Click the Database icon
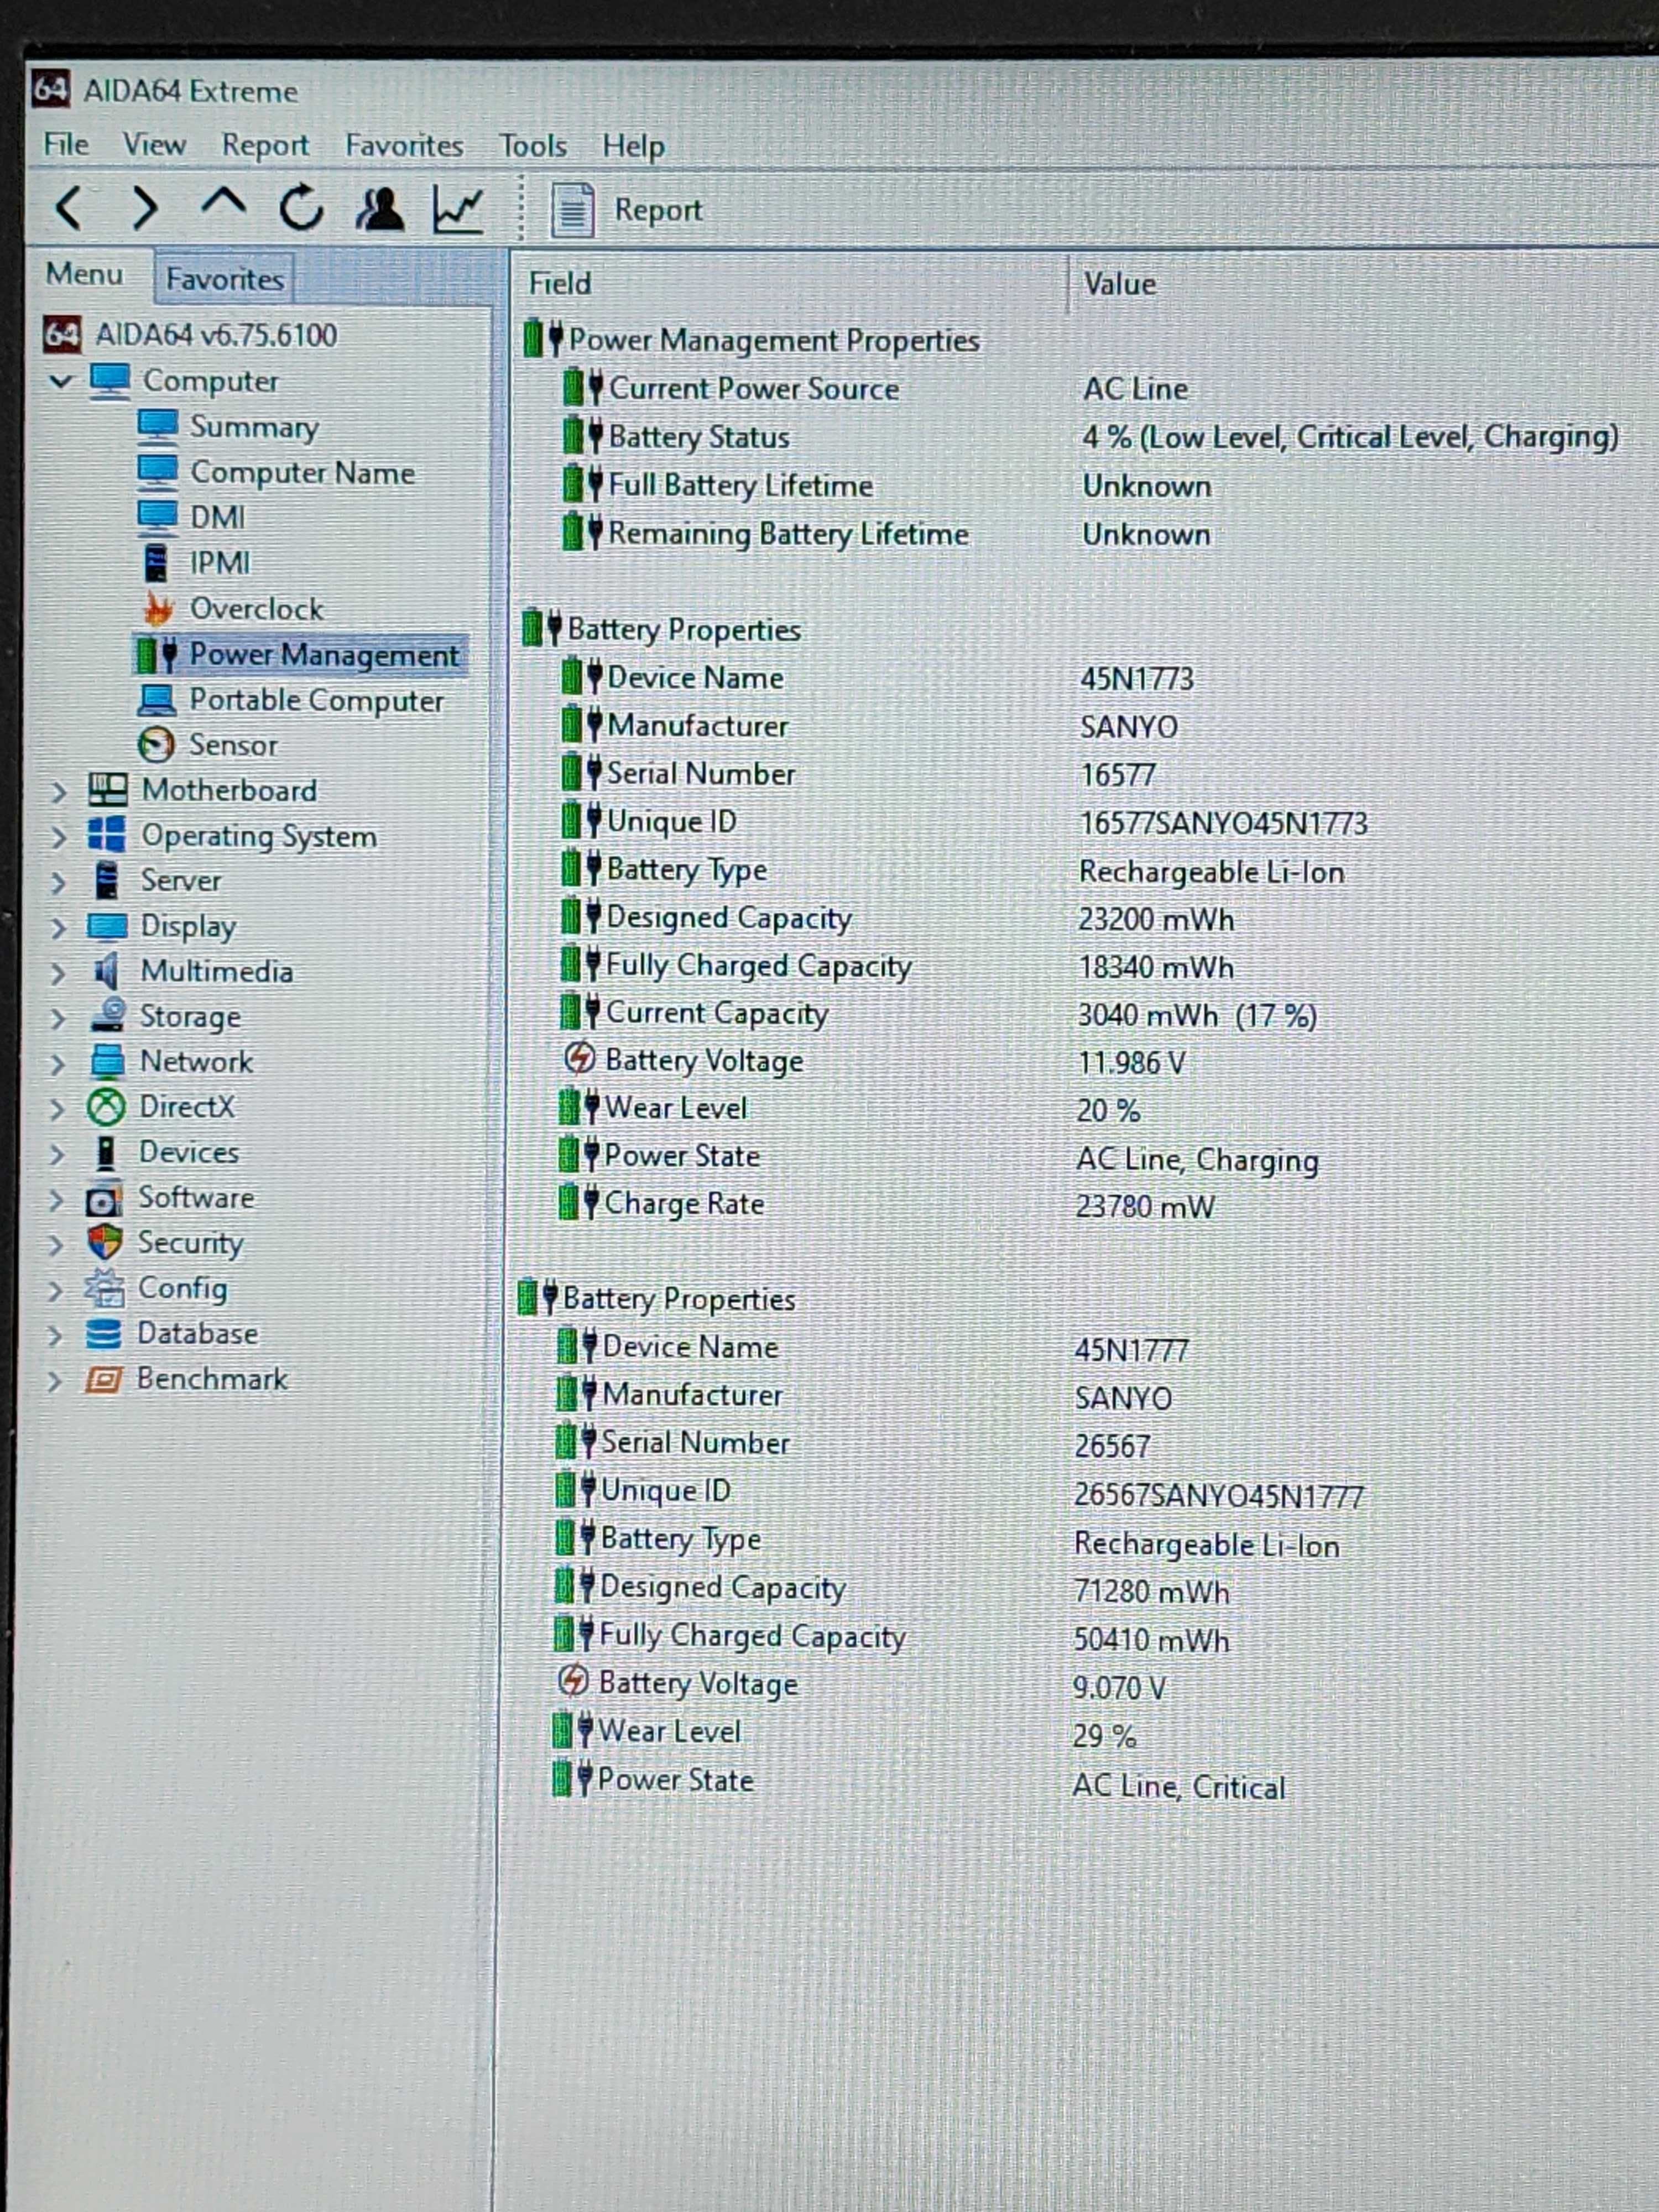Viewport: 1659px width, 2212px height. point(104,1334)
